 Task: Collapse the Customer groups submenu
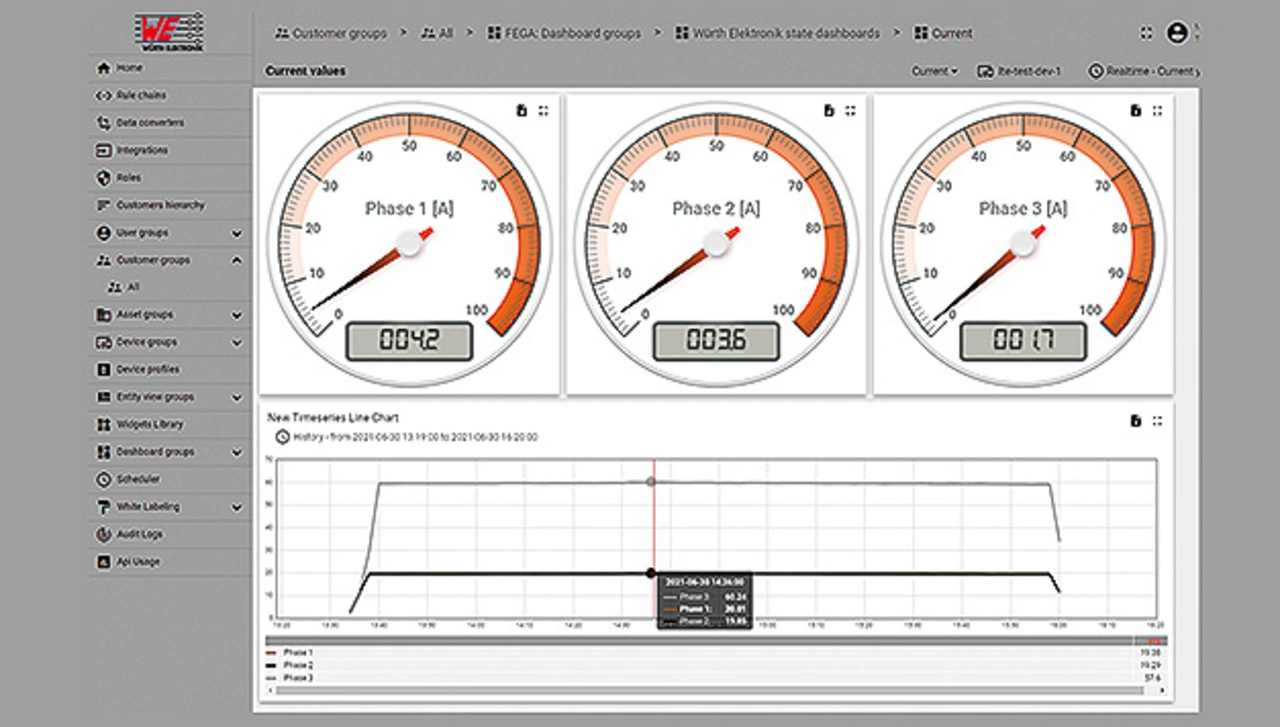[x=237, y=261]
